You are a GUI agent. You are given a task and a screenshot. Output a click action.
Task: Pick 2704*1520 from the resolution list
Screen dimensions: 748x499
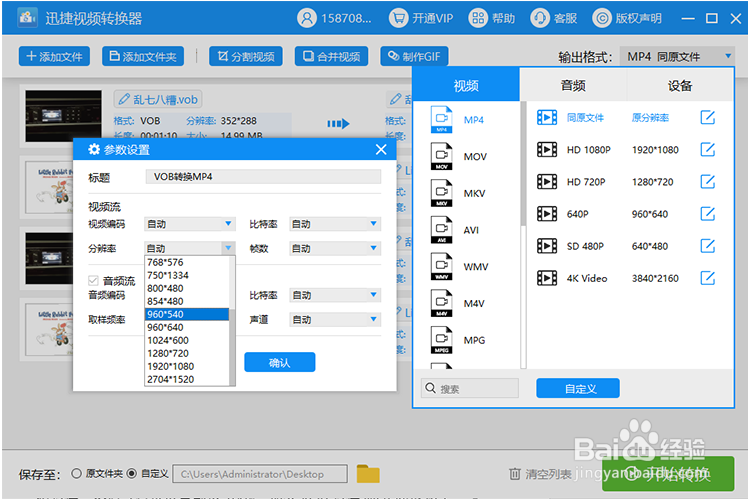click(187, 379)
